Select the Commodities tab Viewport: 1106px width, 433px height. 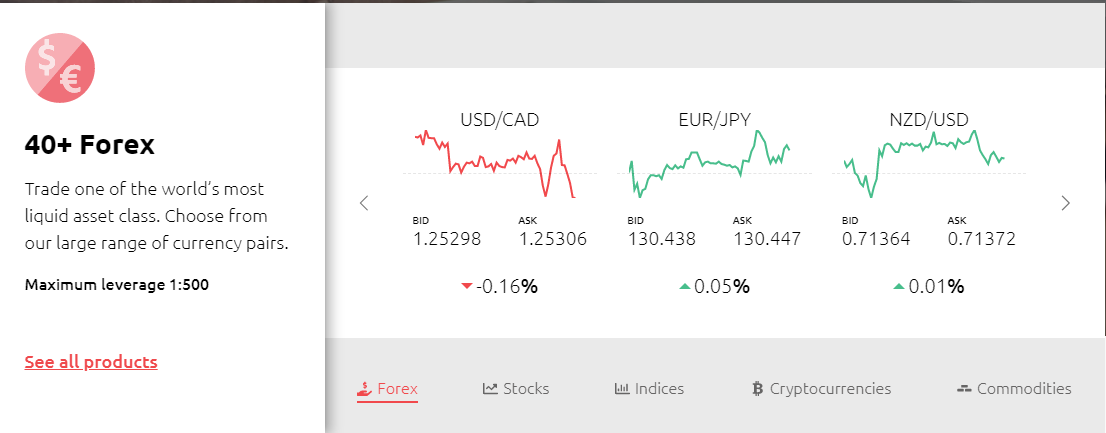click(1014, 389)
